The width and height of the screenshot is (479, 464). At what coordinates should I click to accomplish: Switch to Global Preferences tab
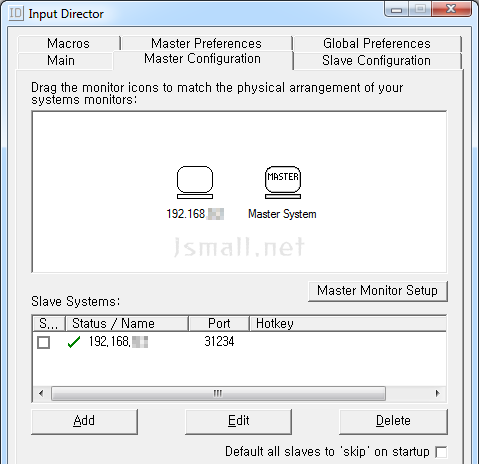coord(377,43)
